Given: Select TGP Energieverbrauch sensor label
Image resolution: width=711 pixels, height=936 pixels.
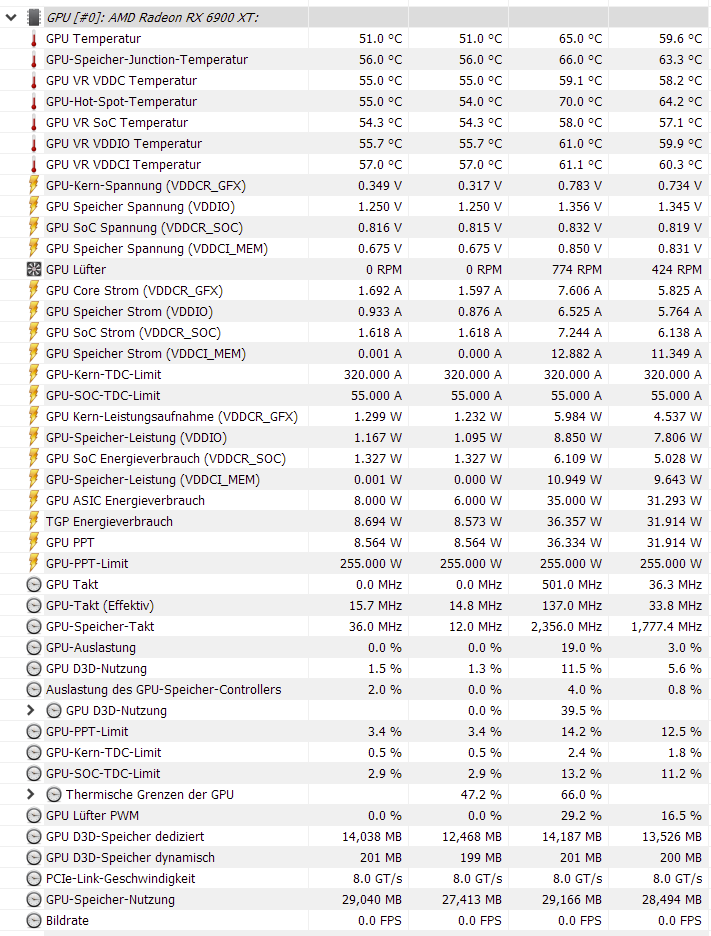Looking at the screenshot, I should tap(109, 521).
